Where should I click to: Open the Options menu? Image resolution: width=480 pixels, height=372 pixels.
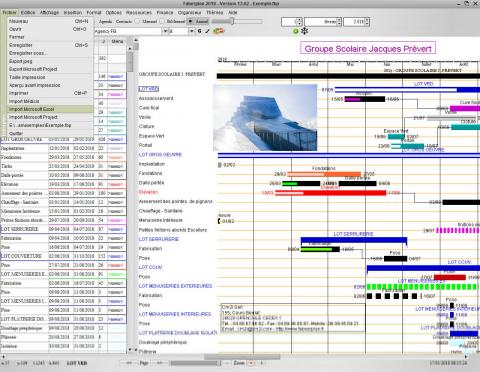(x=114, y=12)
